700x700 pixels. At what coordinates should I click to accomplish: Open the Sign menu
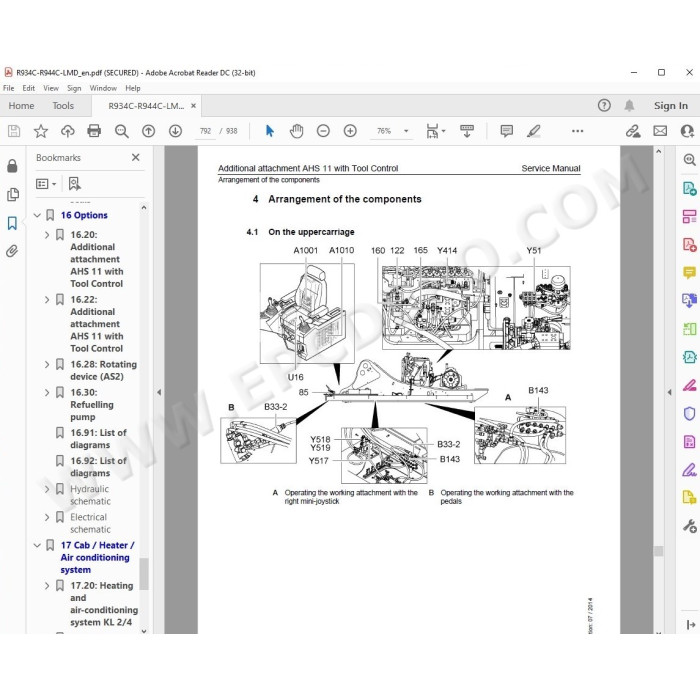[x=74, y=88]
